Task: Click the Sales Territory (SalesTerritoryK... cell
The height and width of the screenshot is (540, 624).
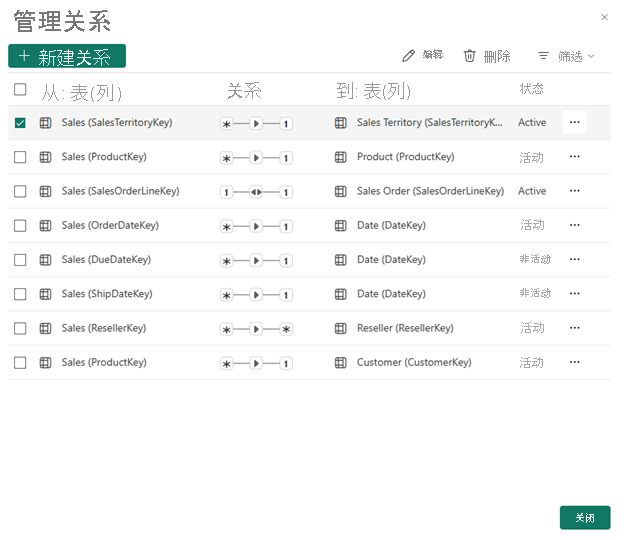Action: click(430, 123)
